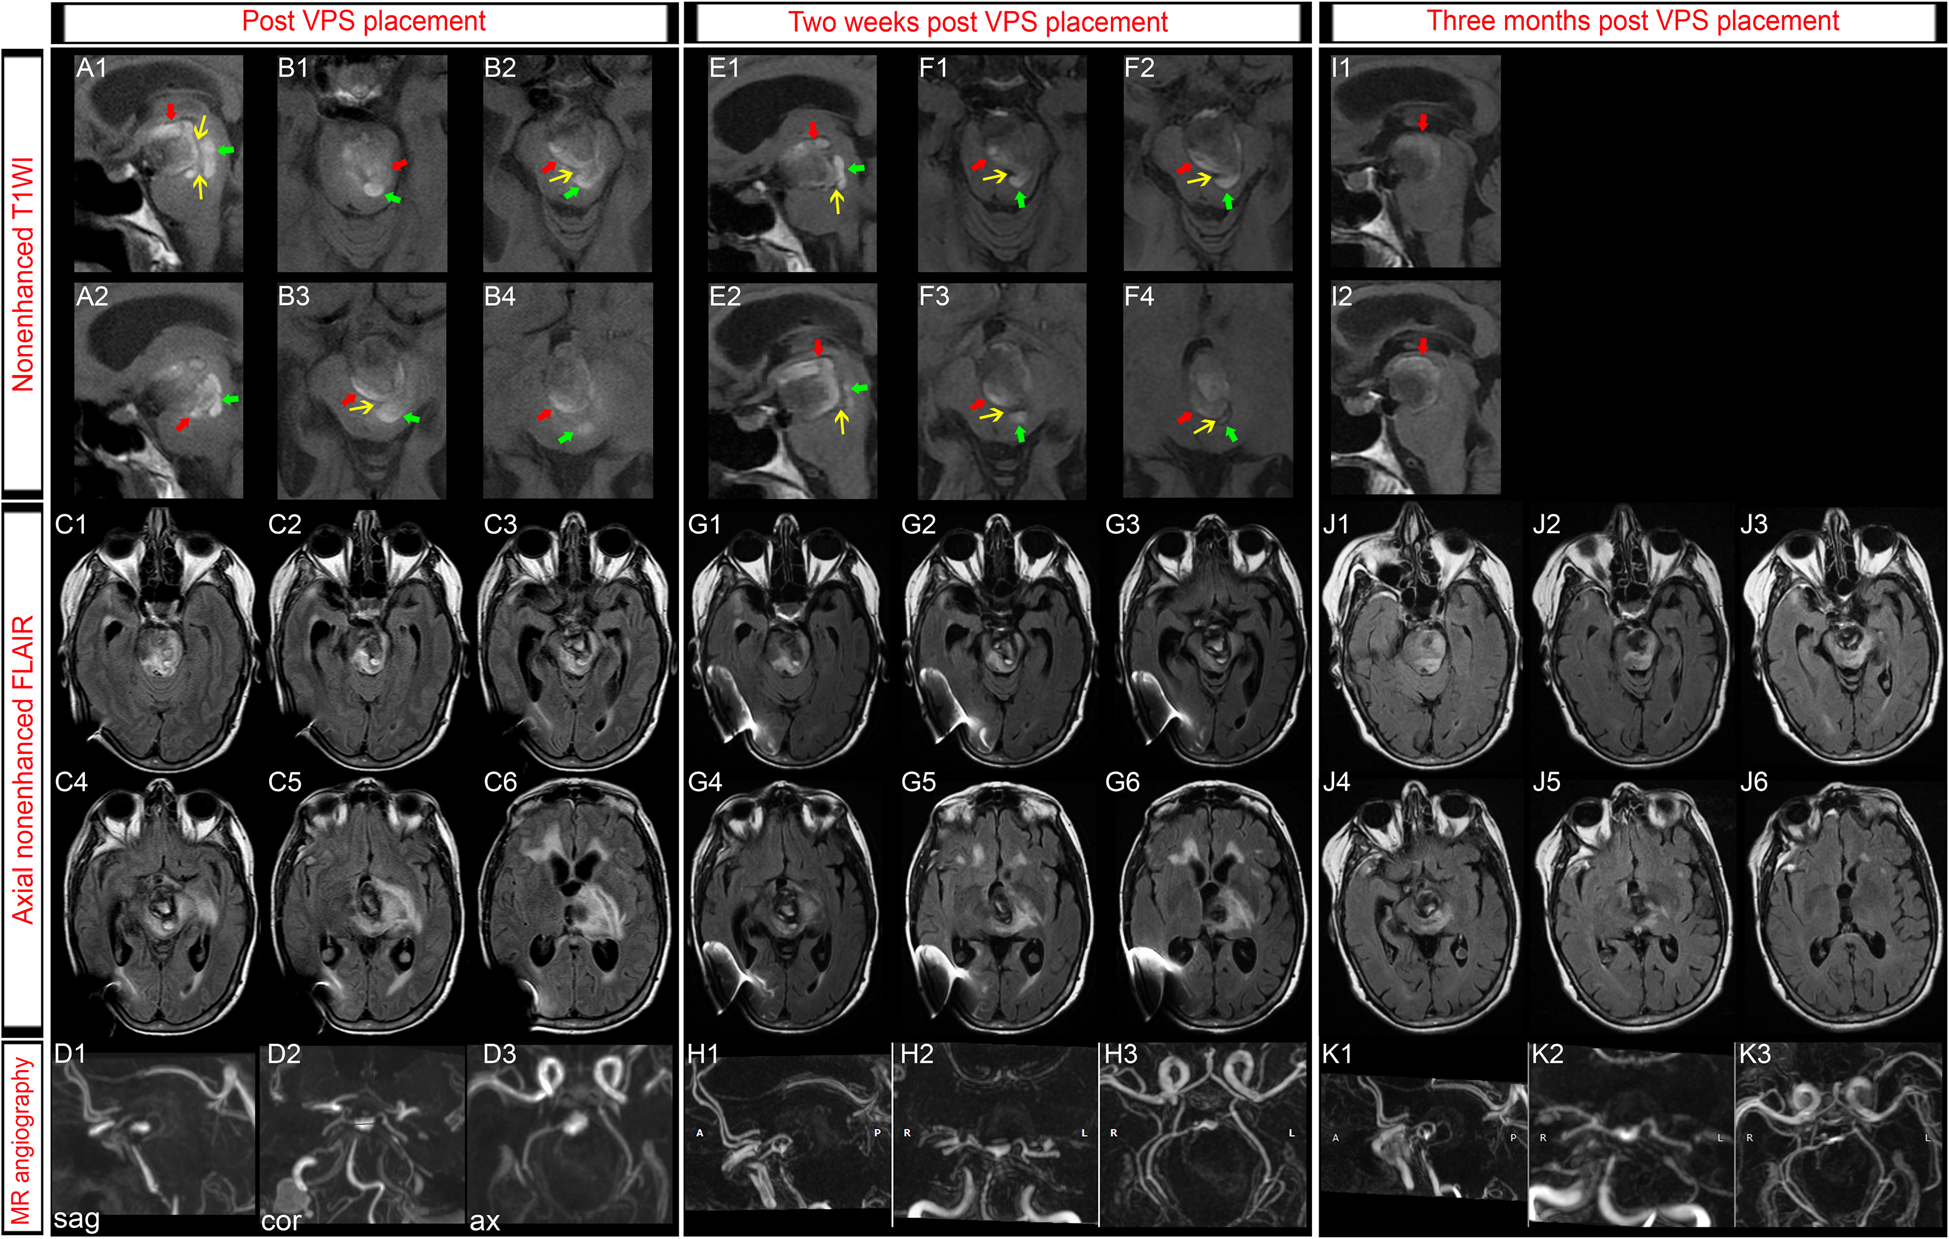Viewport: 1949px width, 1239px height.
Task: Open the H3 MR angiography image
Action: (1203, 1135)
